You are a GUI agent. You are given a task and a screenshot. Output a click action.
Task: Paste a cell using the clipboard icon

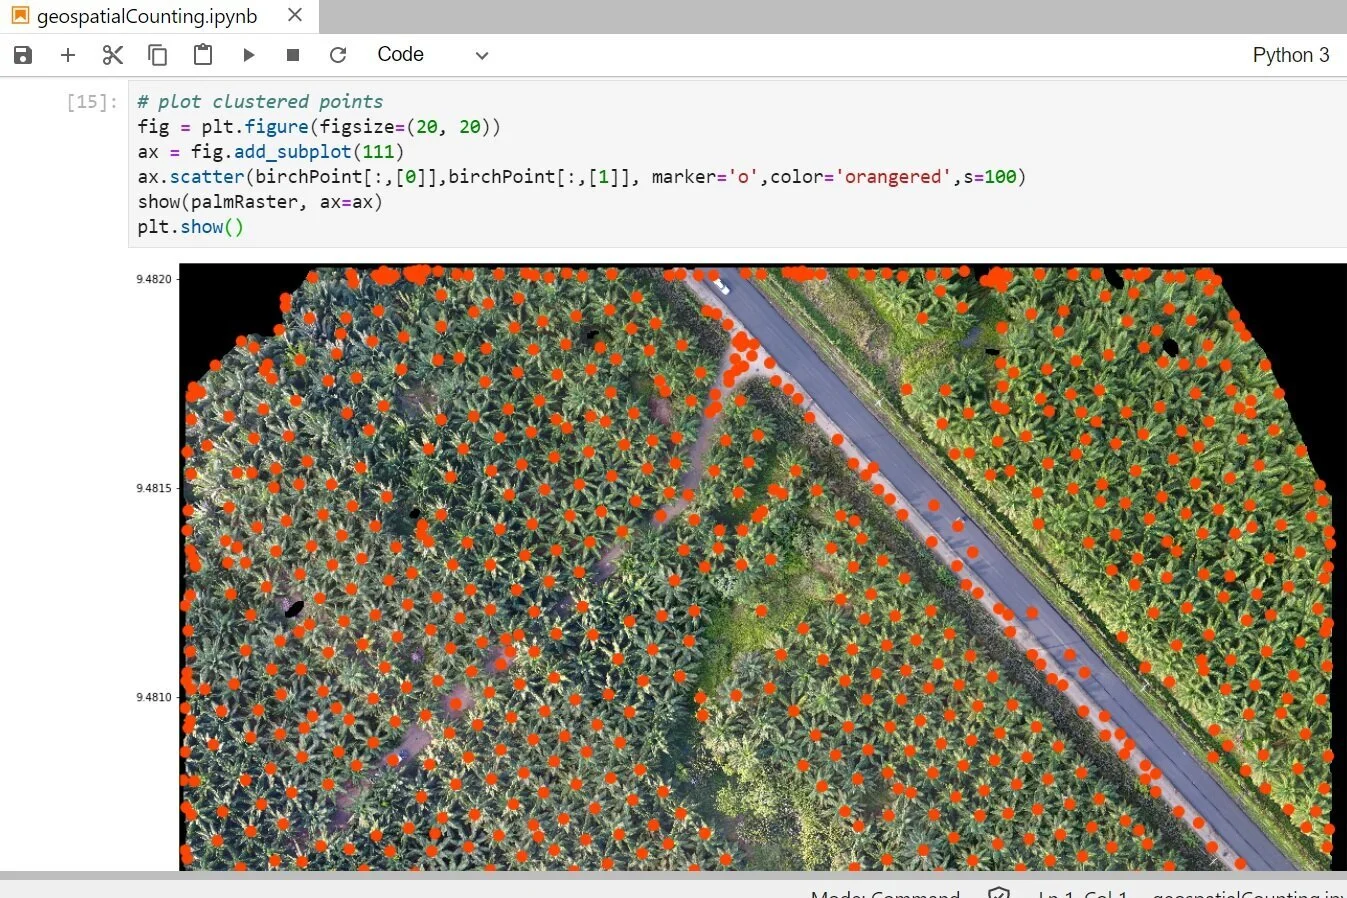pyautogui.click(x=203, y=55)
